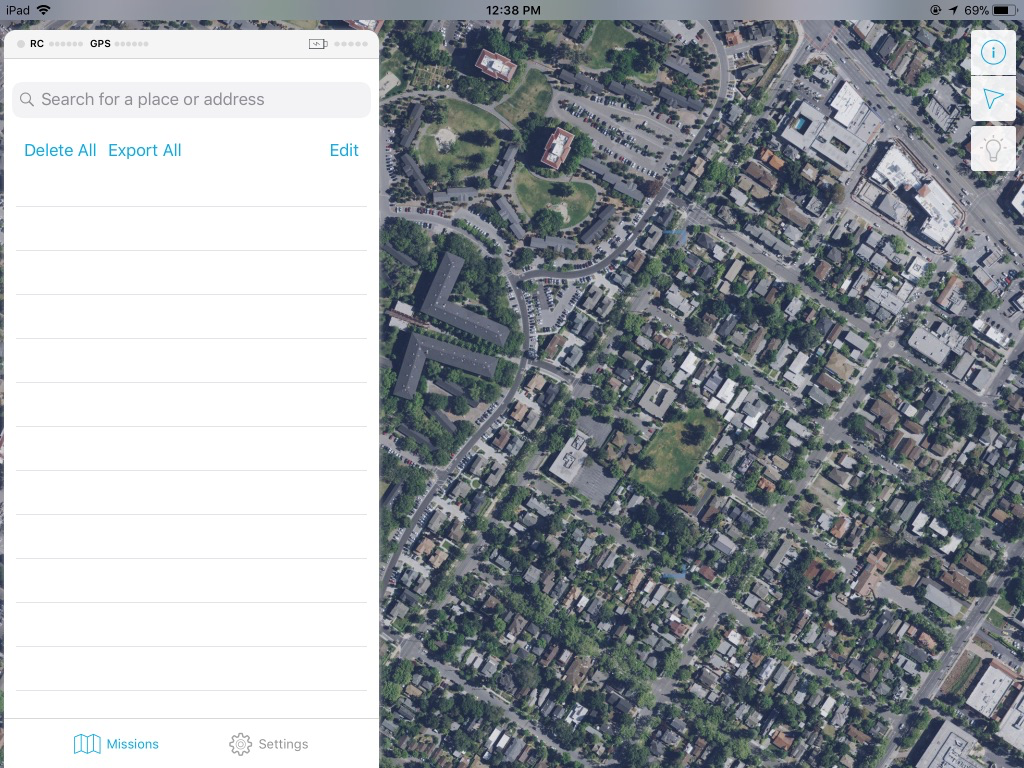Tap the location arrow to center map
Image resolution: width=1024 pixels, height=768 pixels.
(x=993, y=99)
